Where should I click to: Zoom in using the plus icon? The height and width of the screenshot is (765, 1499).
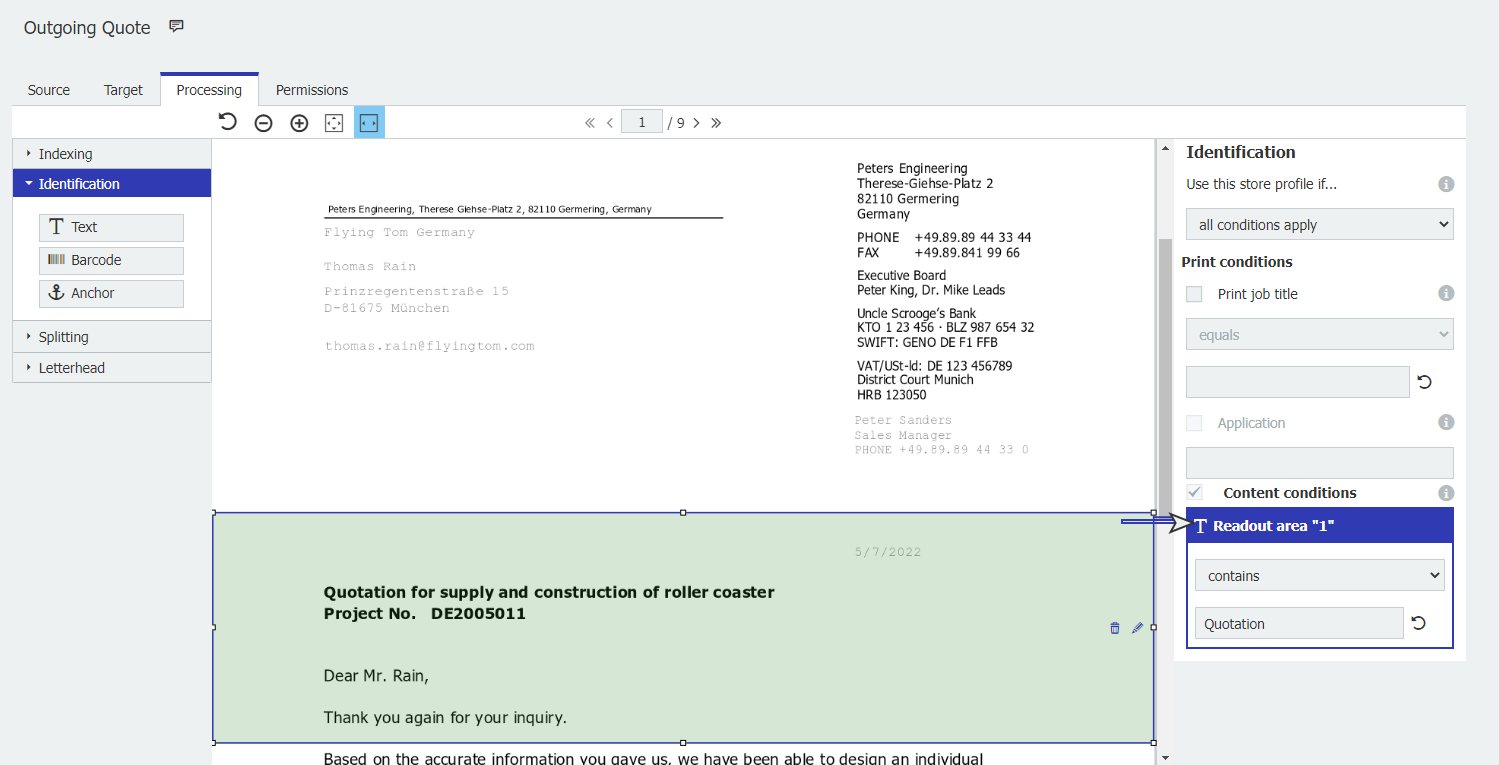click(299, 122)
